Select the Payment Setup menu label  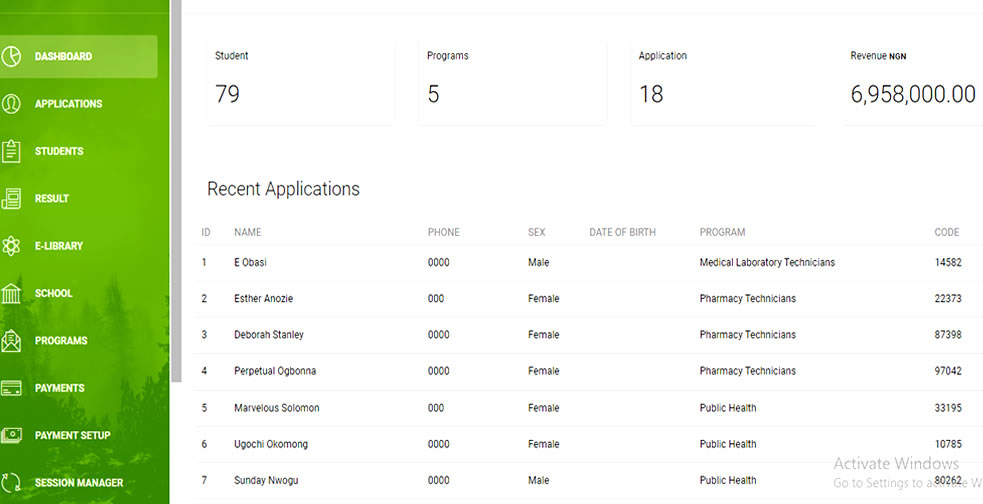click(72, 435)
